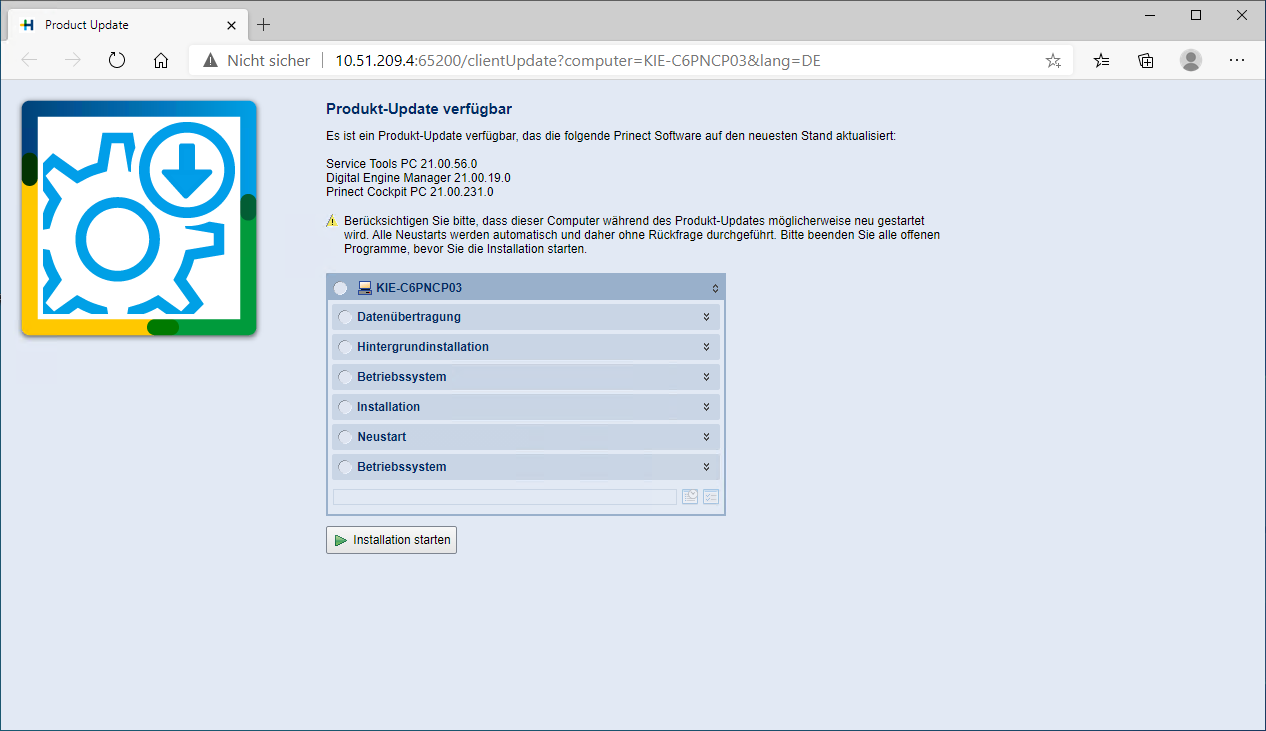Click the installation progress bar
This screenshot has width=1266, height=731.
pos(505,497)
